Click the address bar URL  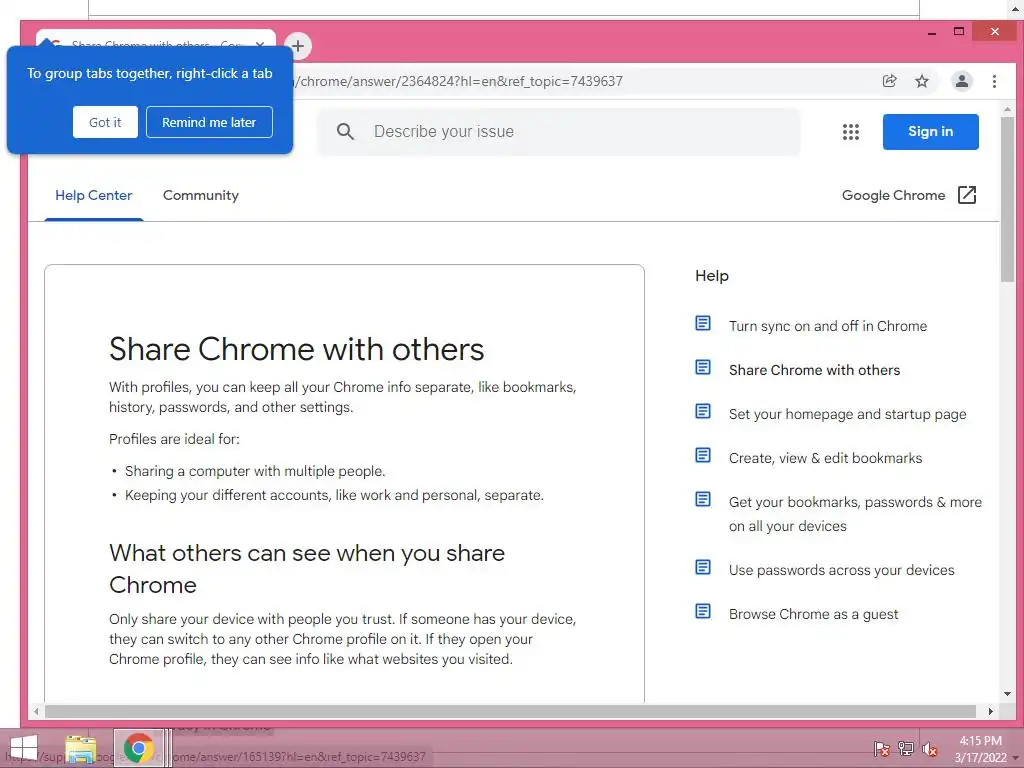[460, 81]
